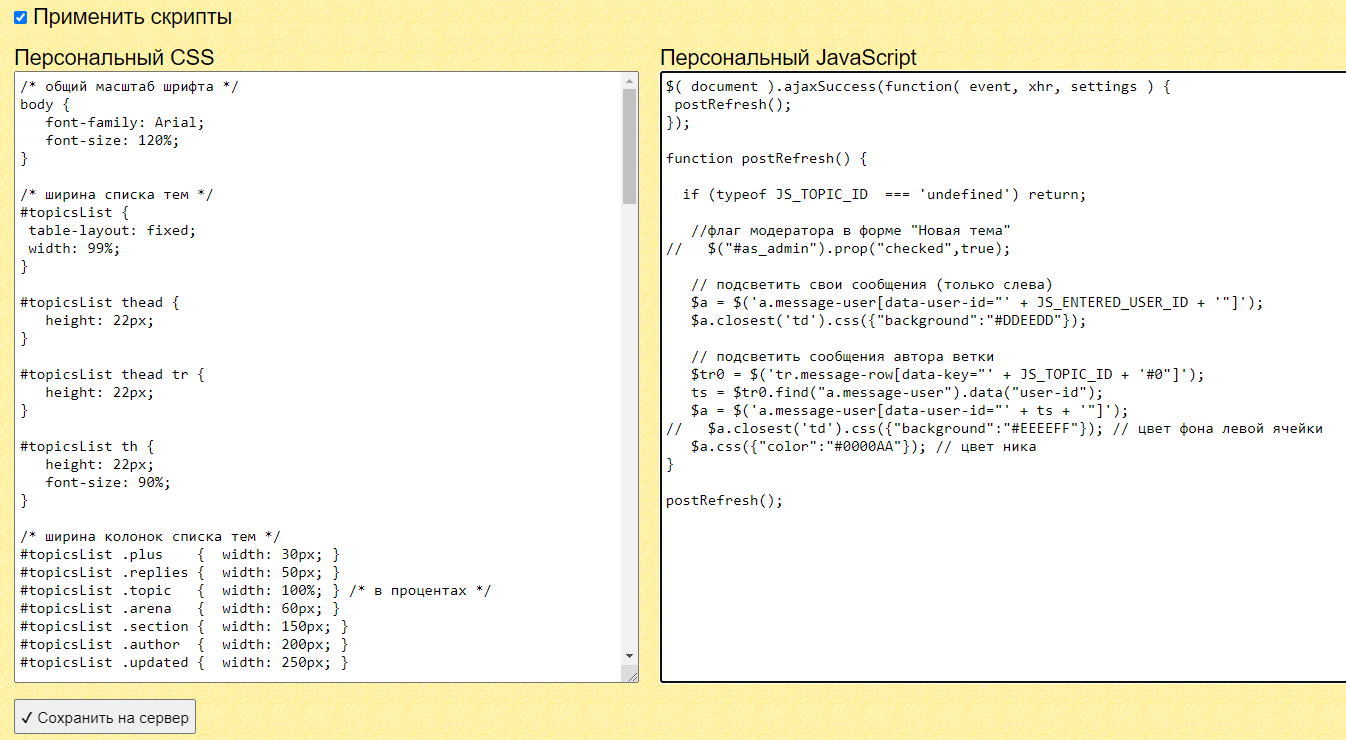This screenshot has width=1346, height=740.
Task: Click the empty CSS scrollbar track below thumb
Action: pos(629,420)
